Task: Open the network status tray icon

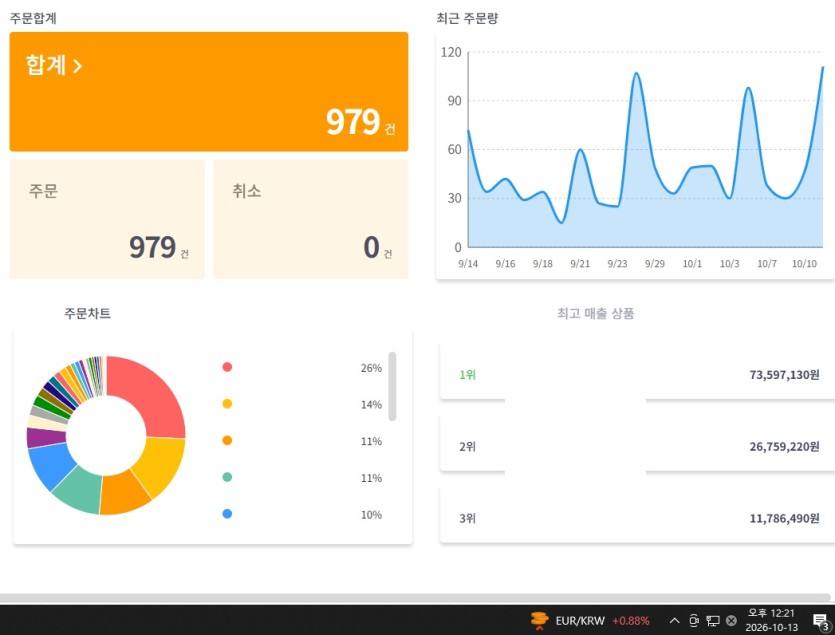Action: coord(713,621)
